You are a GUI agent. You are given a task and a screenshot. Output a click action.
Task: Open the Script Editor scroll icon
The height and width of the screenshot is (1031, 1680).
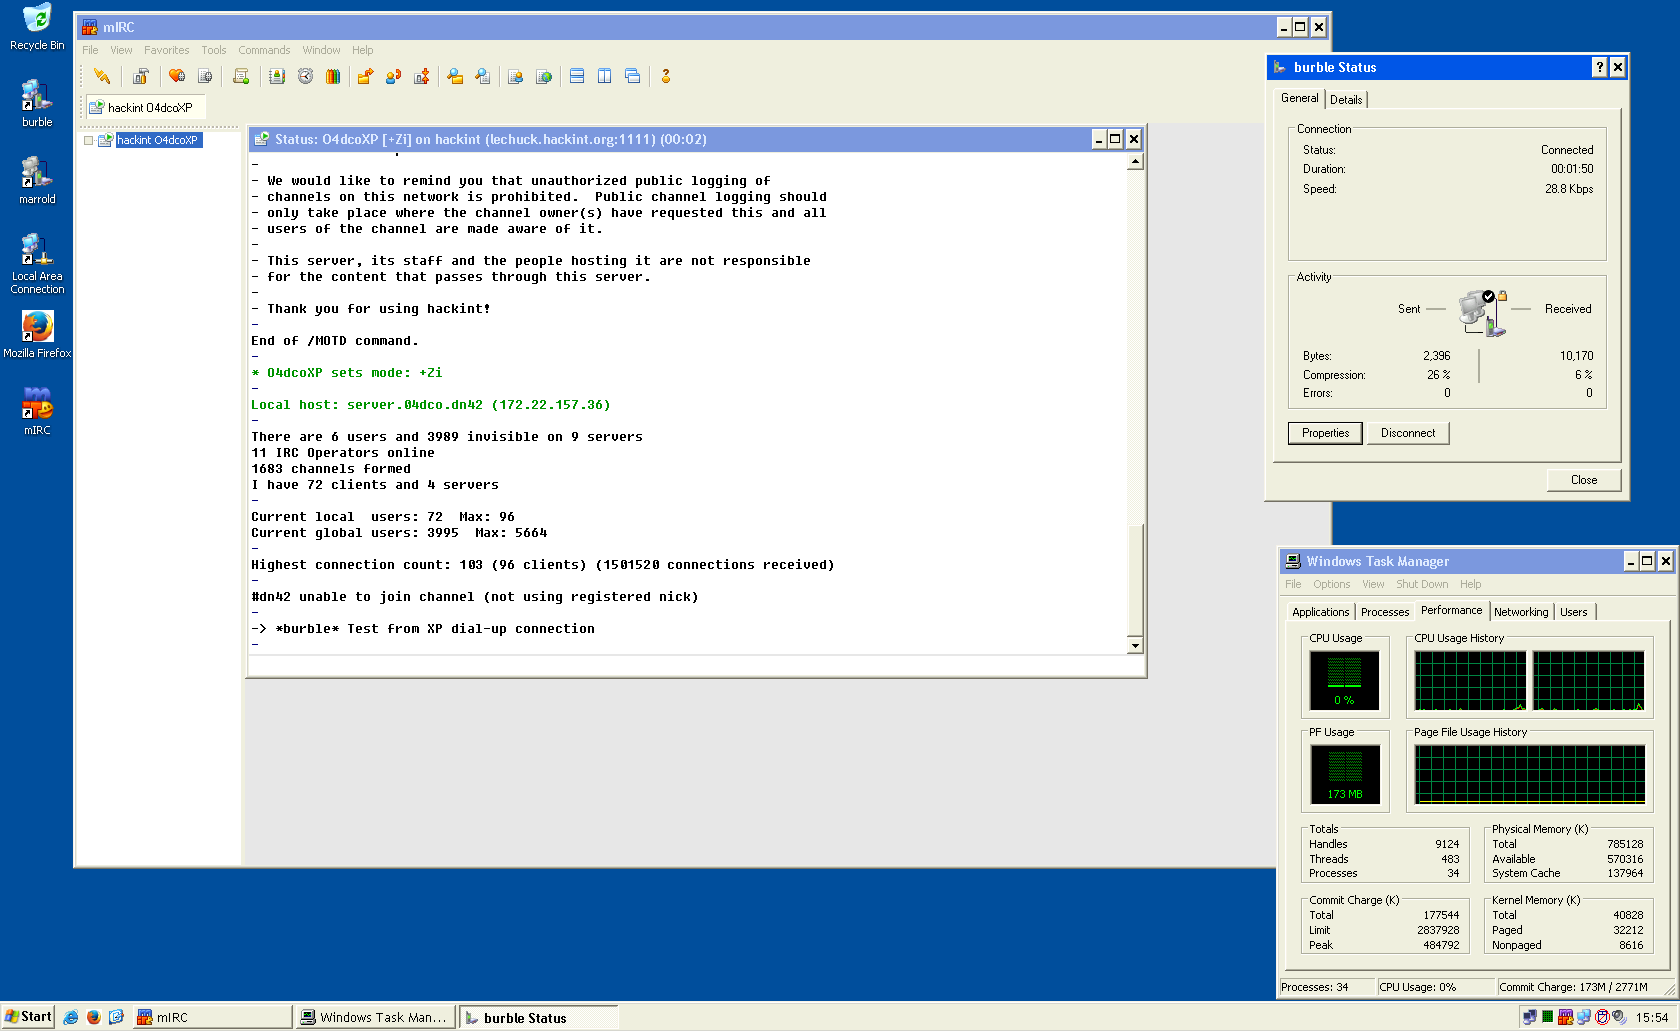[x=241, y=76]
